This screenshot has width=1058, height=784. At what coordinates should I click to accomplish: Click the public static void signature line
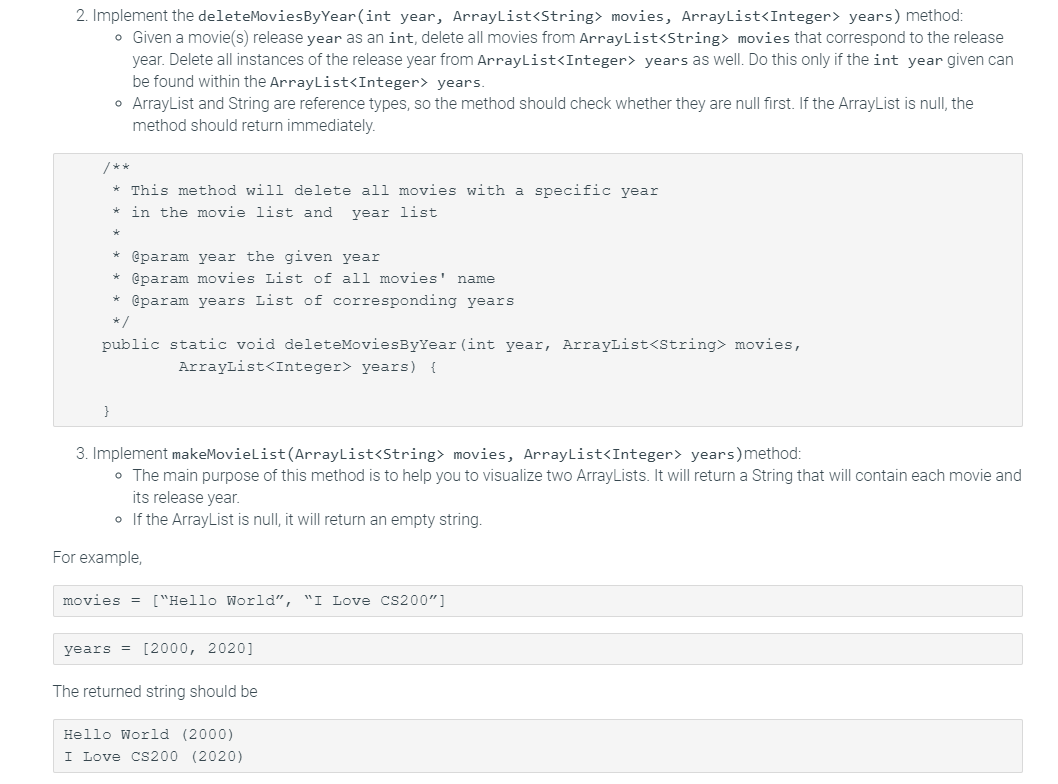click(451, 345)
